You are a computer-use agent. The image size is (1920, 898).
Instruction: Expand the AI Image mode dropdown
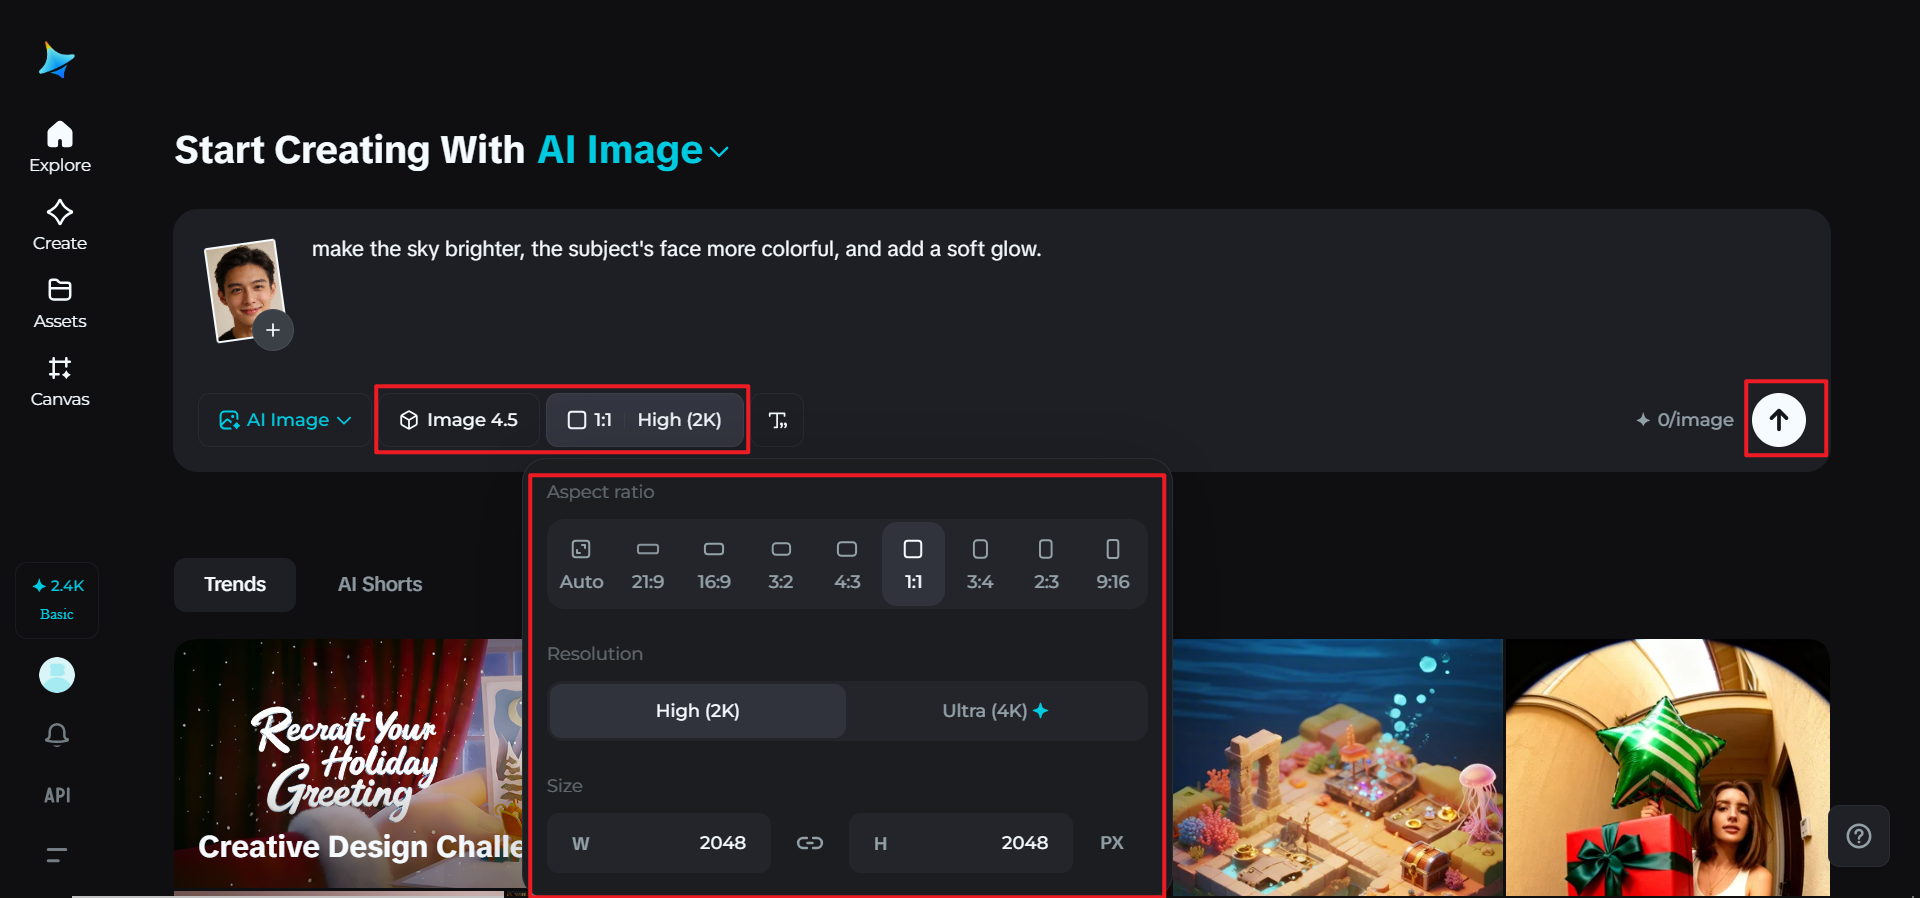pos(285,420)
